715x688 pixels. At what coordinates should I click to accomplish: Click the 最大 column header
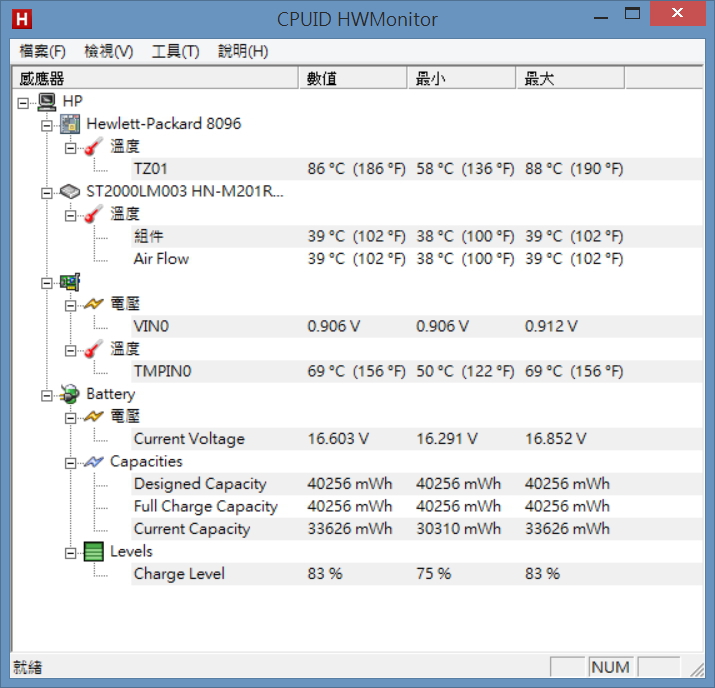click(569, 78)
